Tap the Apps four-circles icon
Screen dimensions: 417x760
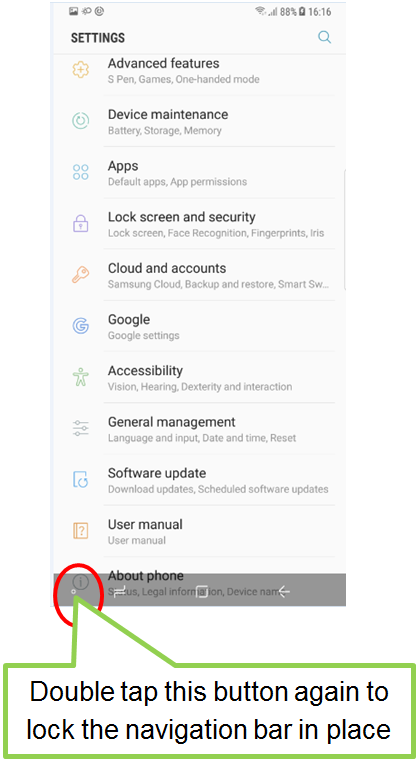pos(80,172)
